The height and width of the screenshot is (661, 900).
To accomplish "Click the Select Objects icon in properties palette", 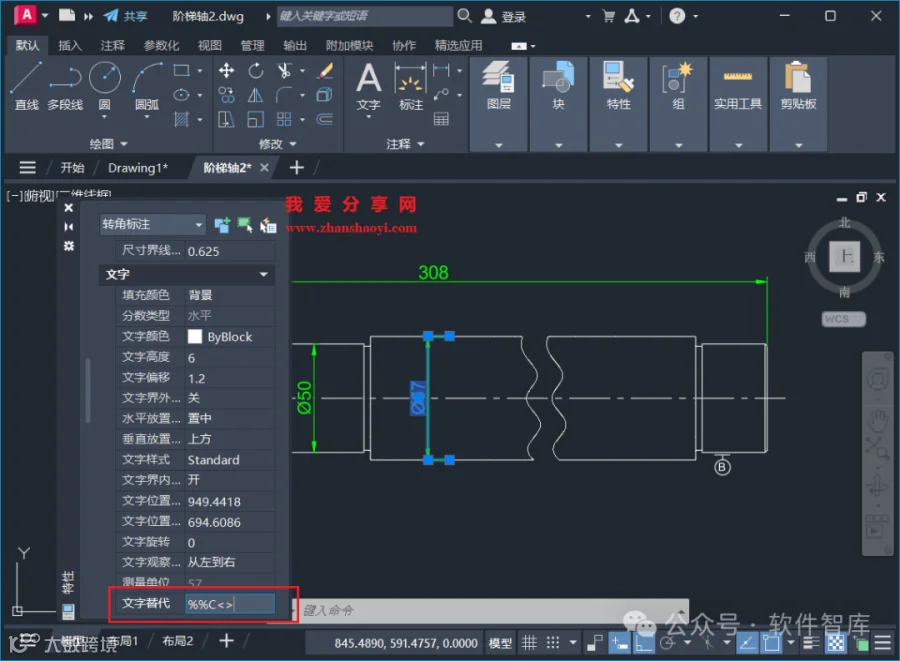I will (x=245, y=225).
